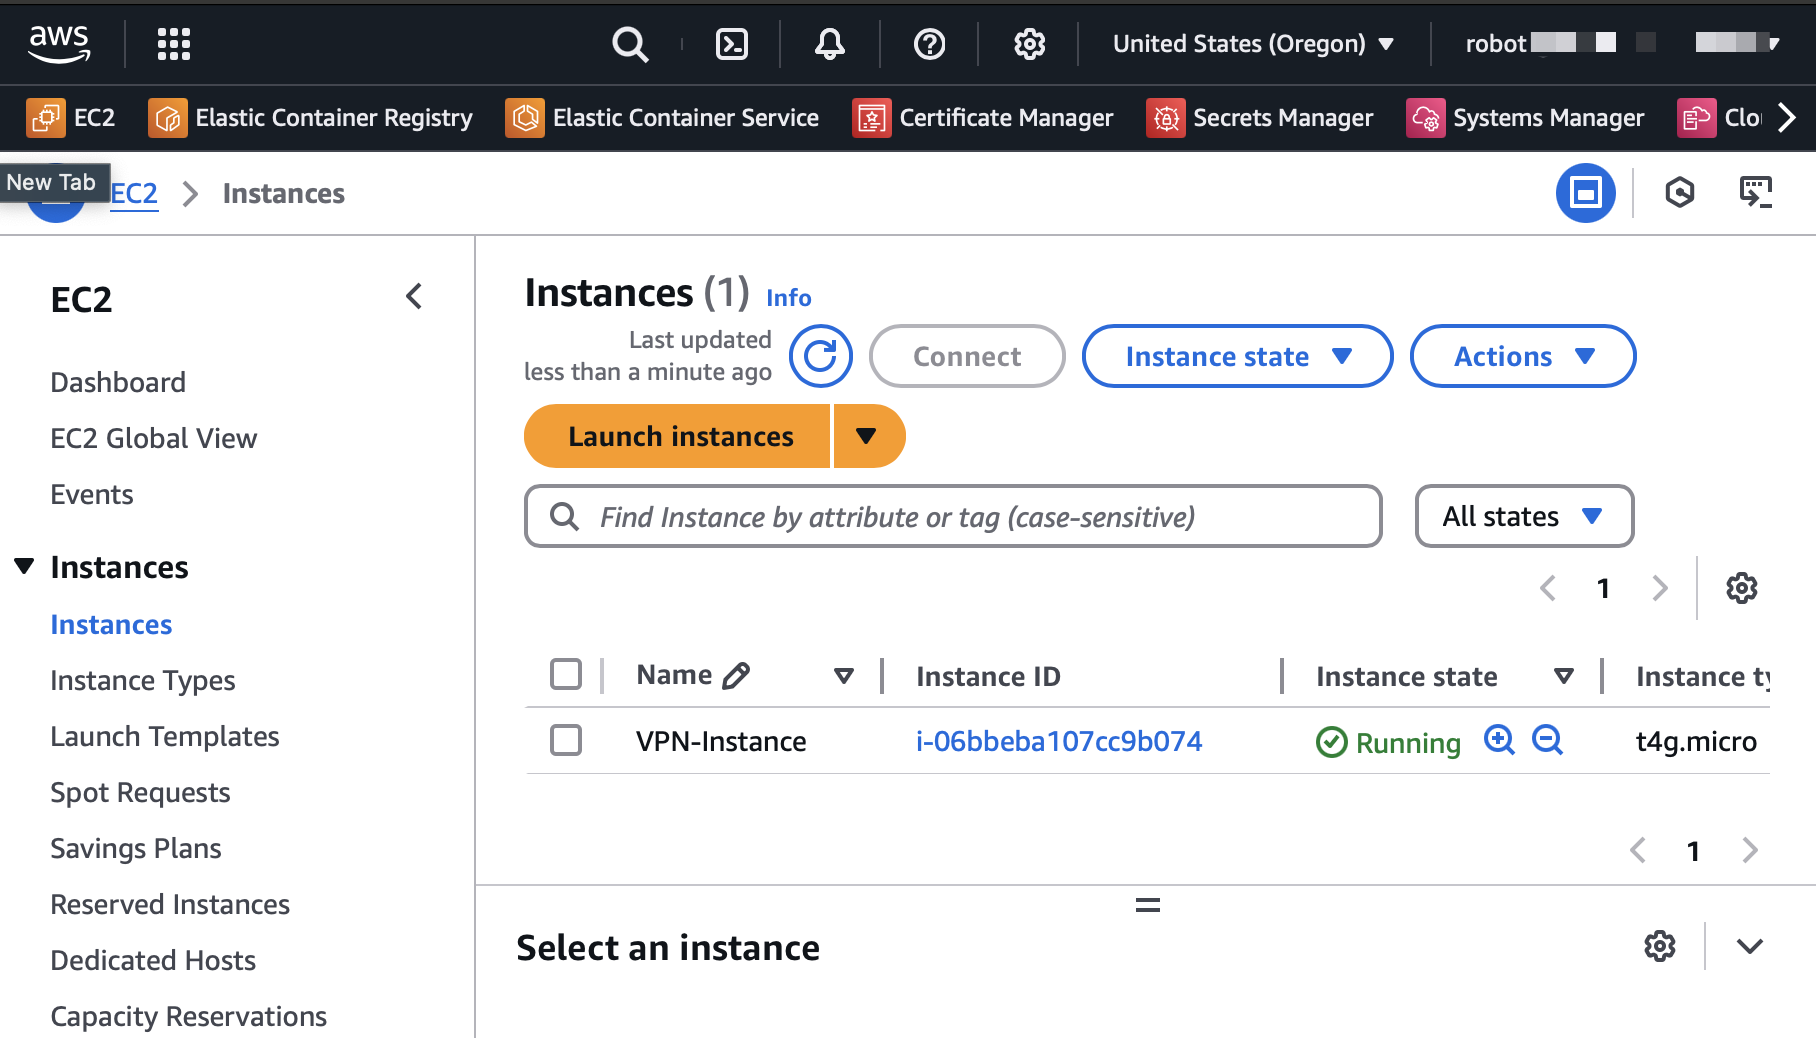Toggle the select-all instances checkbox
Viewport: 1816px width, 1038px height.
(x=566, y=674)
